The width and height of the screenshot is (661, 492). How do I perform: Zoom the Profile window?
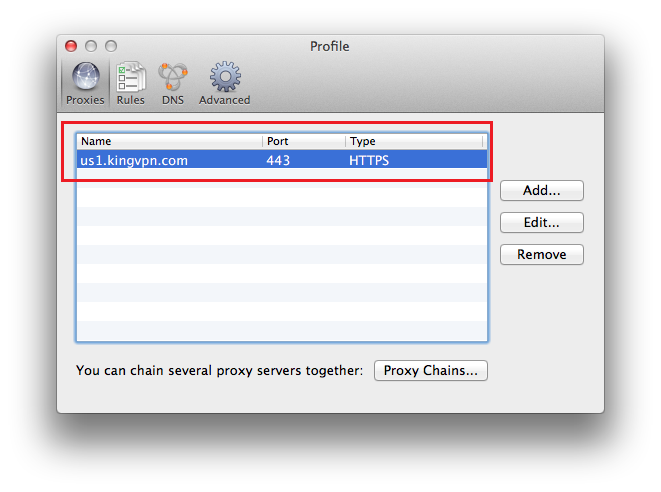[111, 46]
